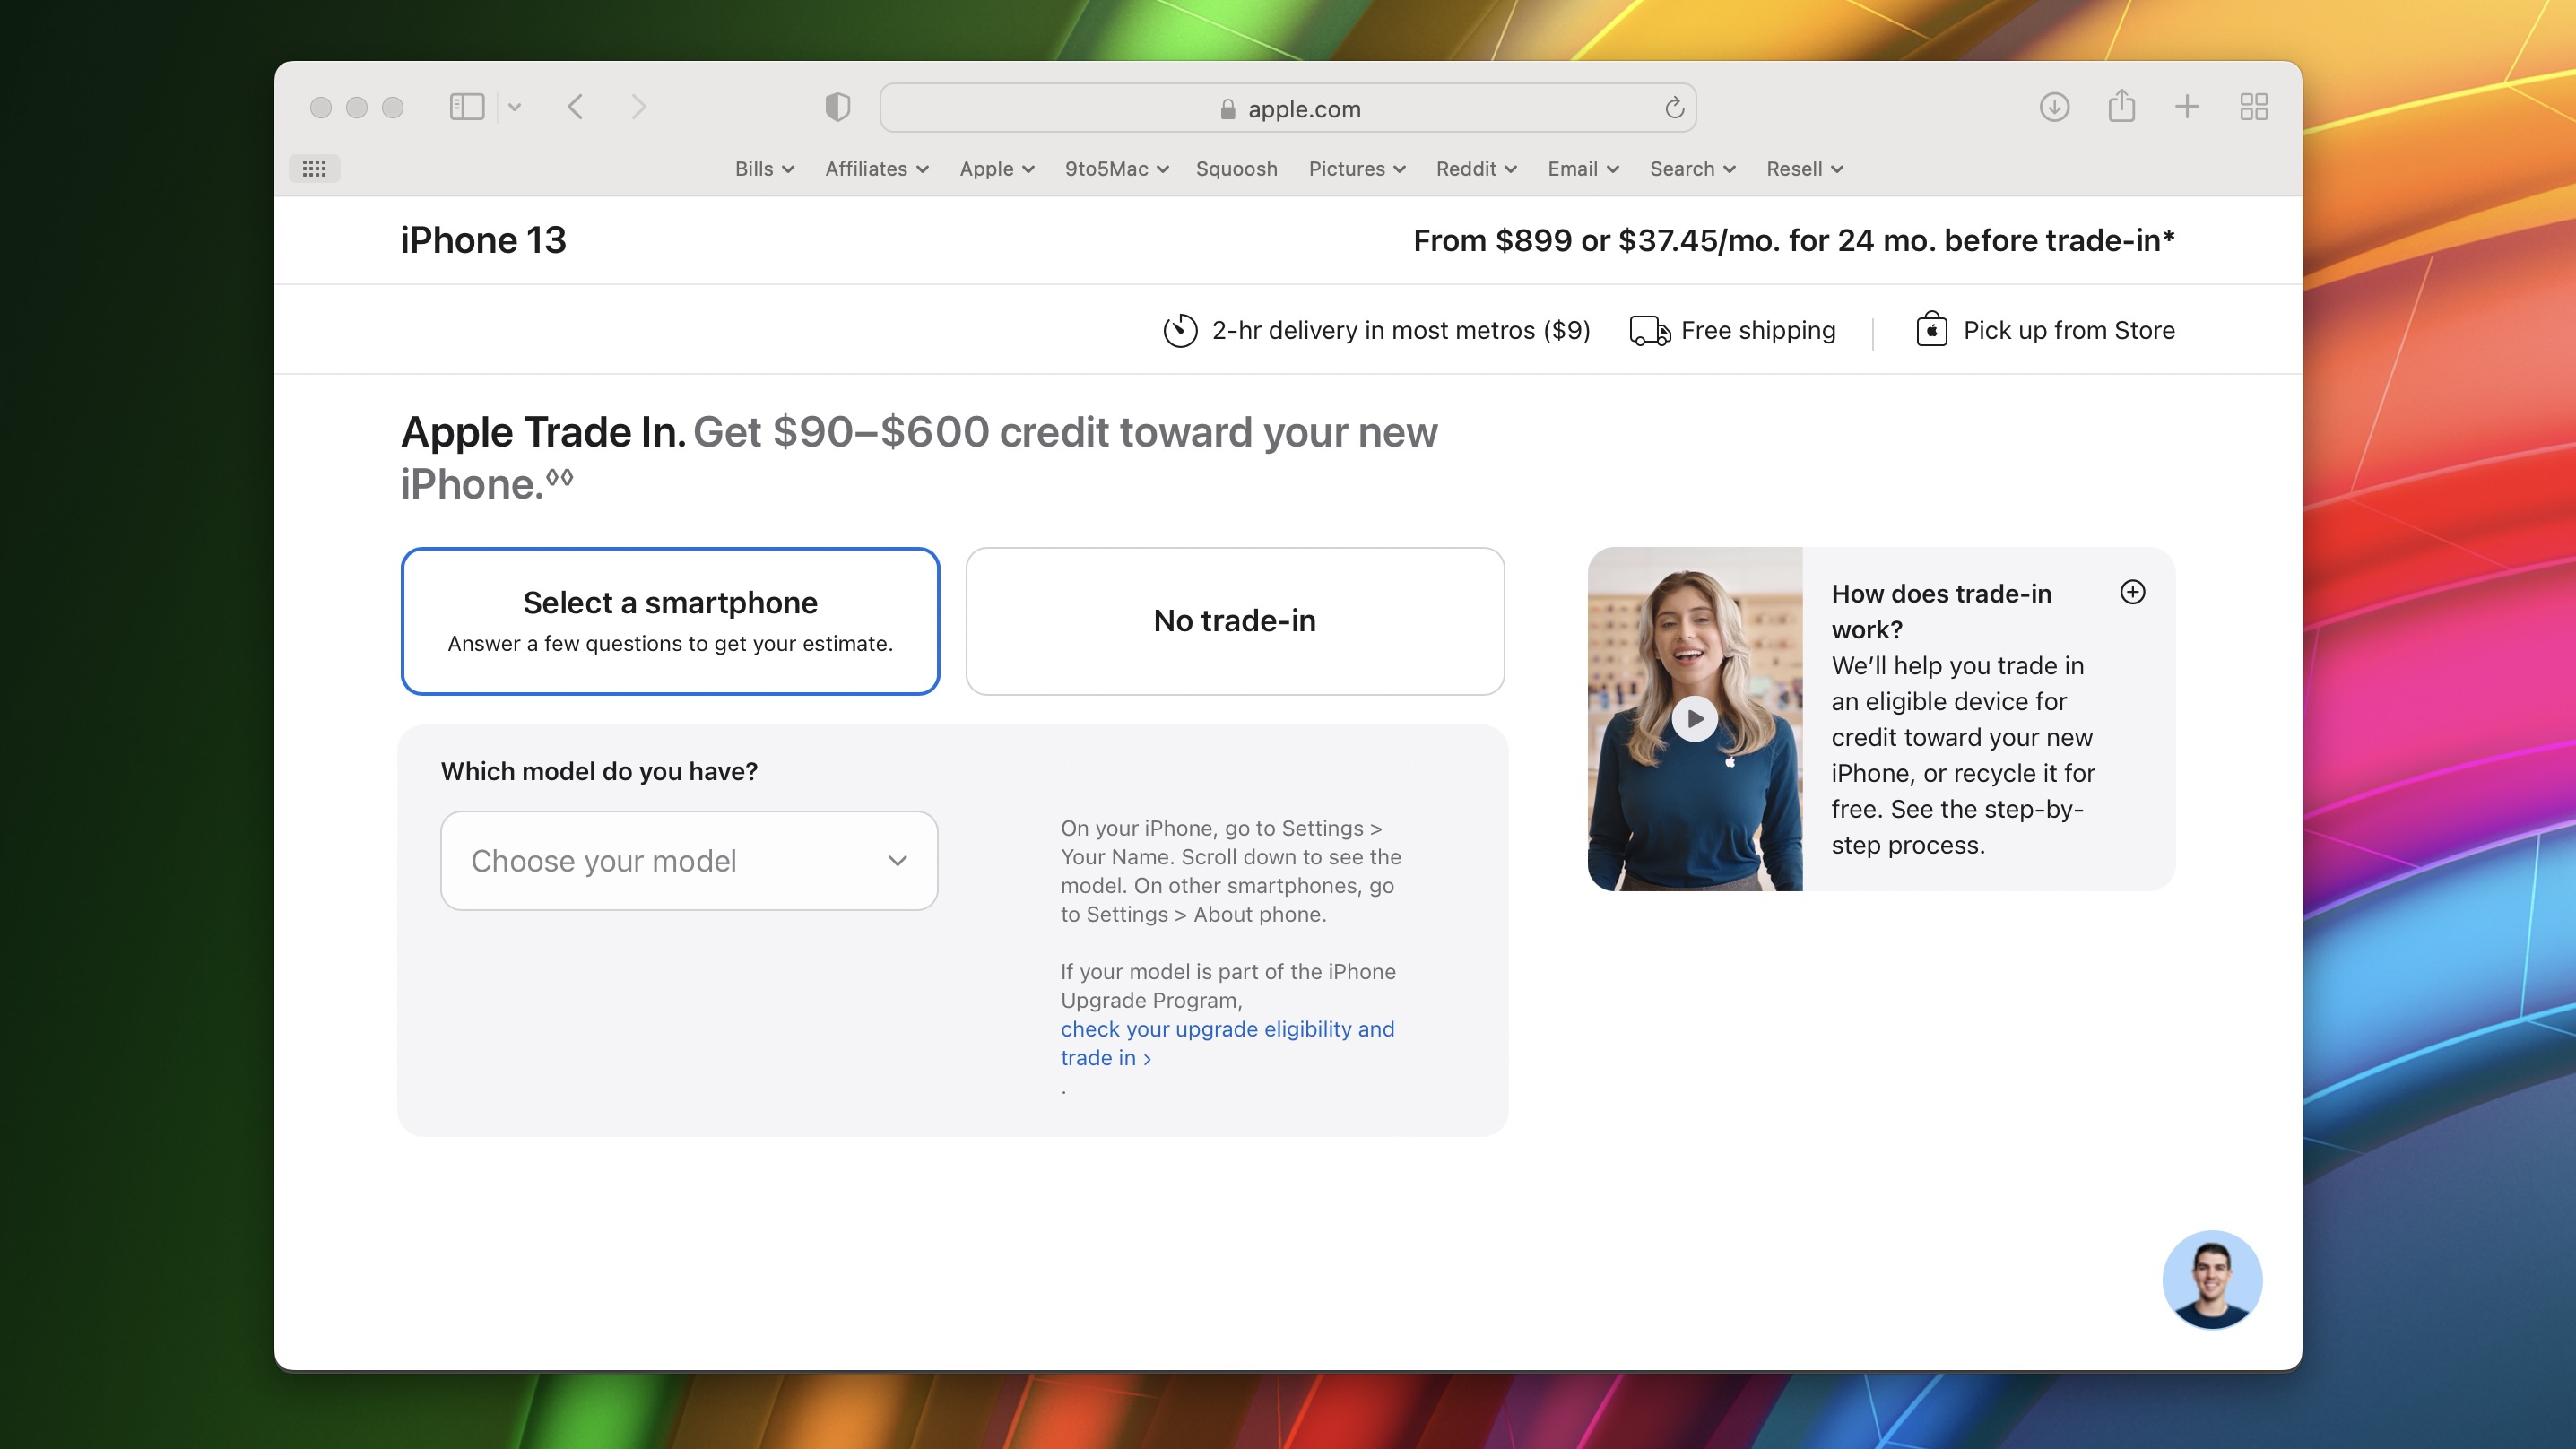Expand the "How does trade-in work?" details
Image resolution: width=2576 pixels, height=1449 pixels.
[2134, 592]
